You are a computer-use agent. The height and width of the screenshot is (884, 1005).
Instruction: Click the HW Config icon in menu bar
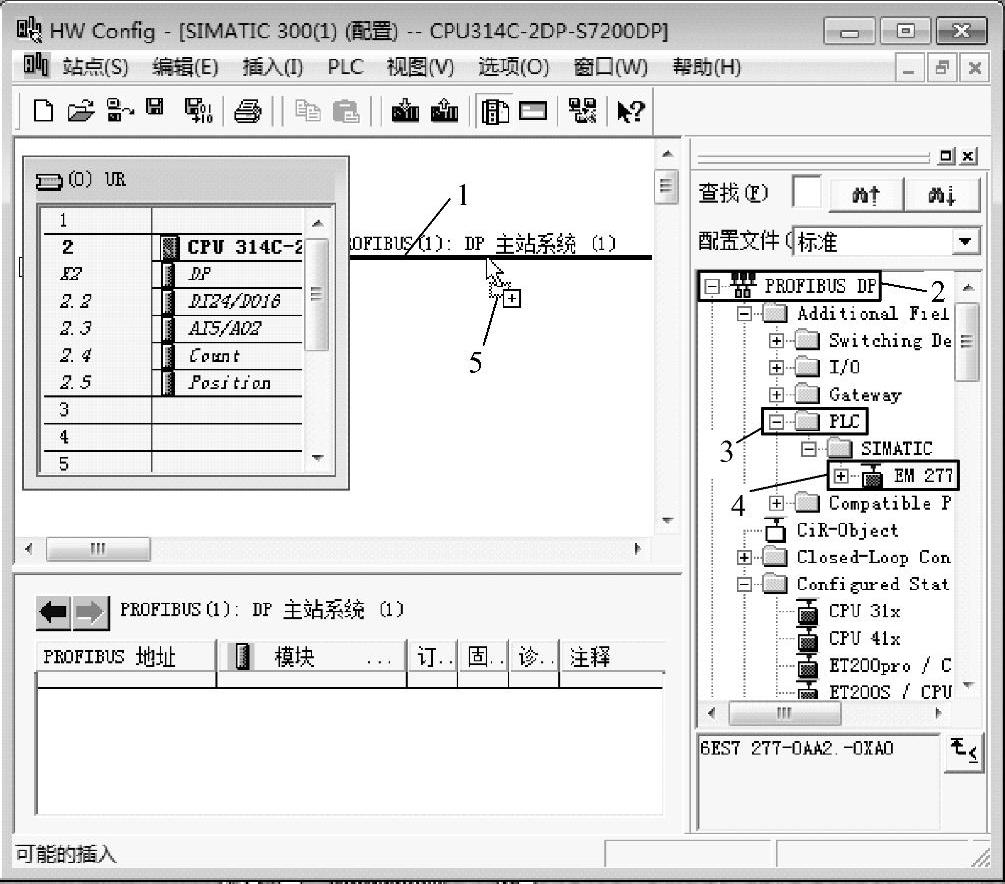click(35, 65)
